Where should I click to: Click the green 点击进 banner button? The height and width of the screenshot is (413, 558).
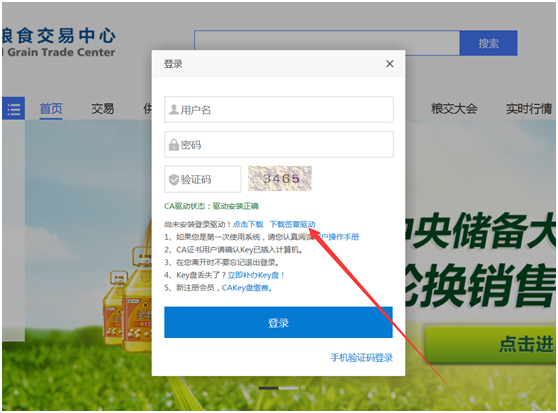pos(490,344)
